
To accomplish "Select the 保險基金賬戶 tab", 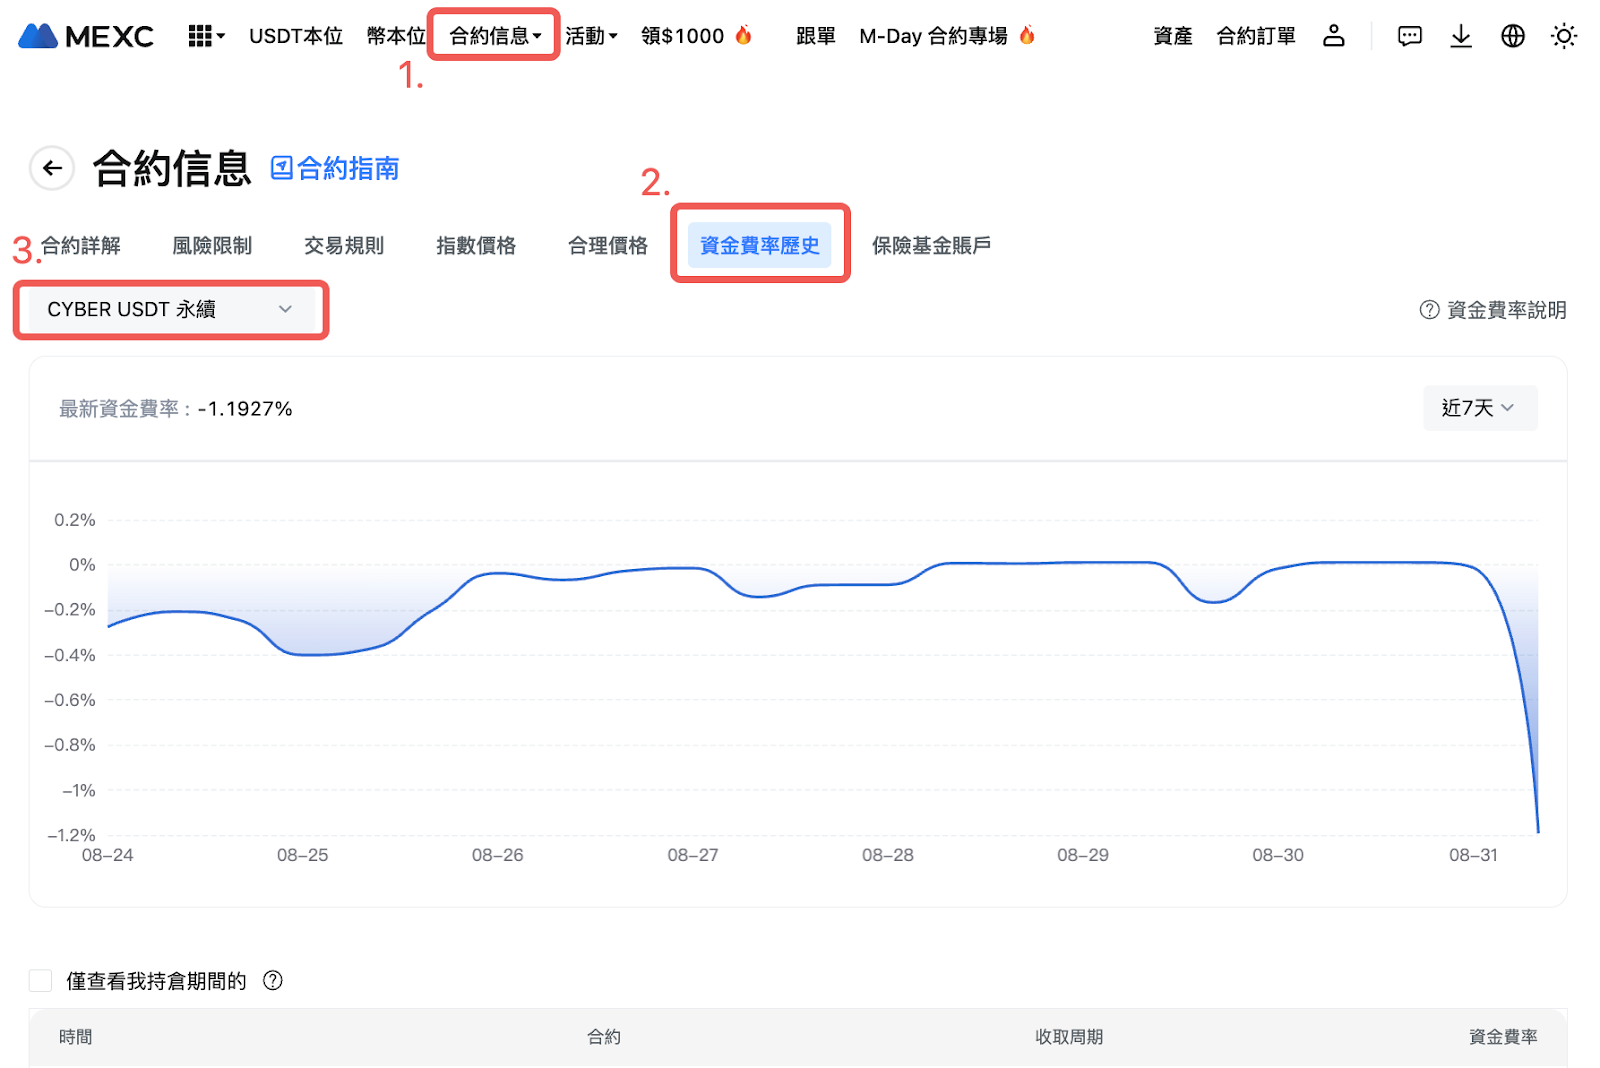I will (x=931, y=246).
